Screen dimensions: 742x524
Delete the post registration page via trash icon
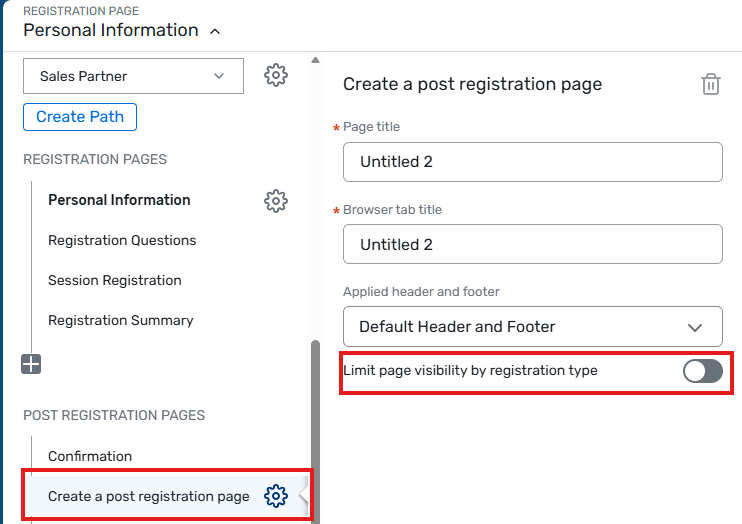(710, 84)
